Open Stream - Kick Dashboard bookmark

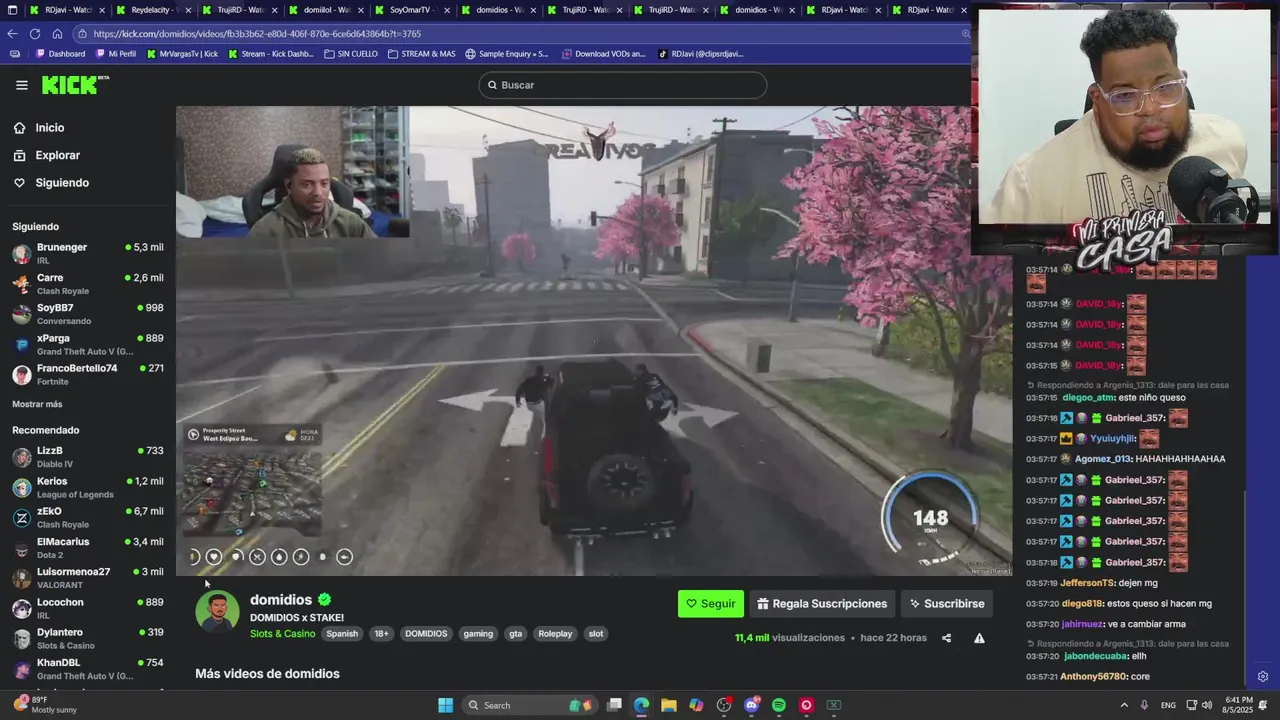pyautogui.click(x=270, y=54)
